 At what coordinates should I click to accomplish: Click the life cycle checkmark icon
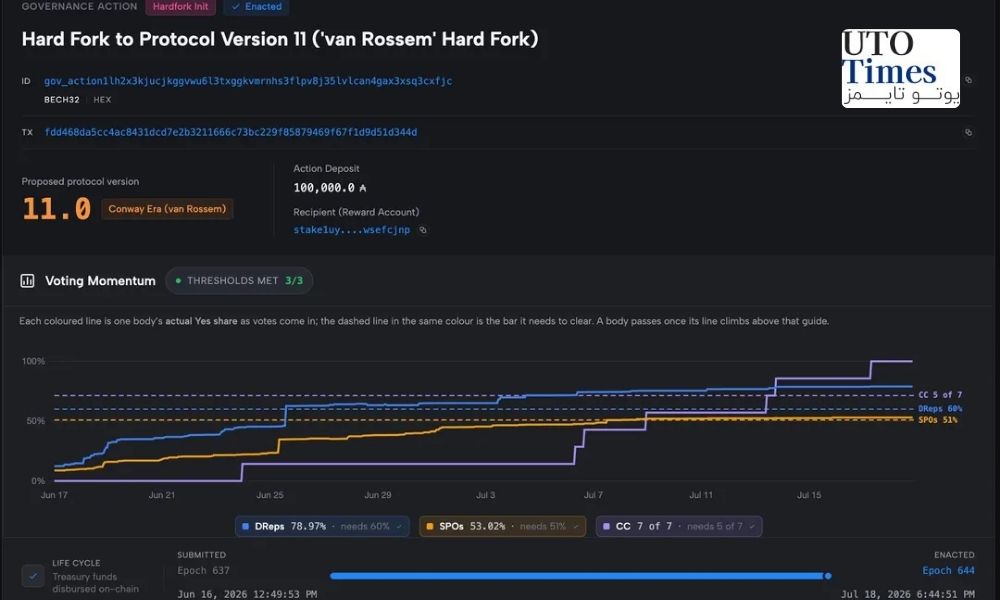(33, 576)
